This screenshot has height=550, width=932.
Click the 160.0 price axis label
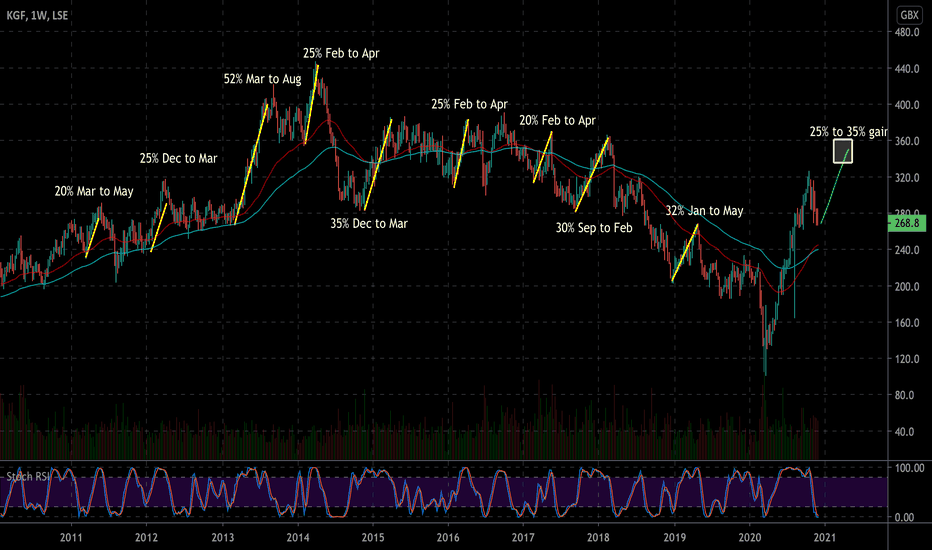click(x=907, y=323)
